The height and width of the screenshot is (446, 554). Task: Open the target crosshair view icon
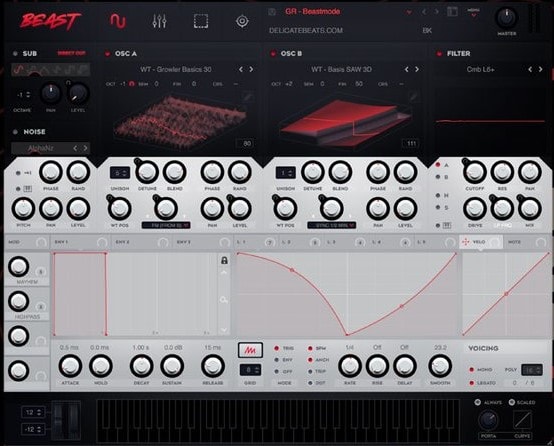tap(242, 21)
